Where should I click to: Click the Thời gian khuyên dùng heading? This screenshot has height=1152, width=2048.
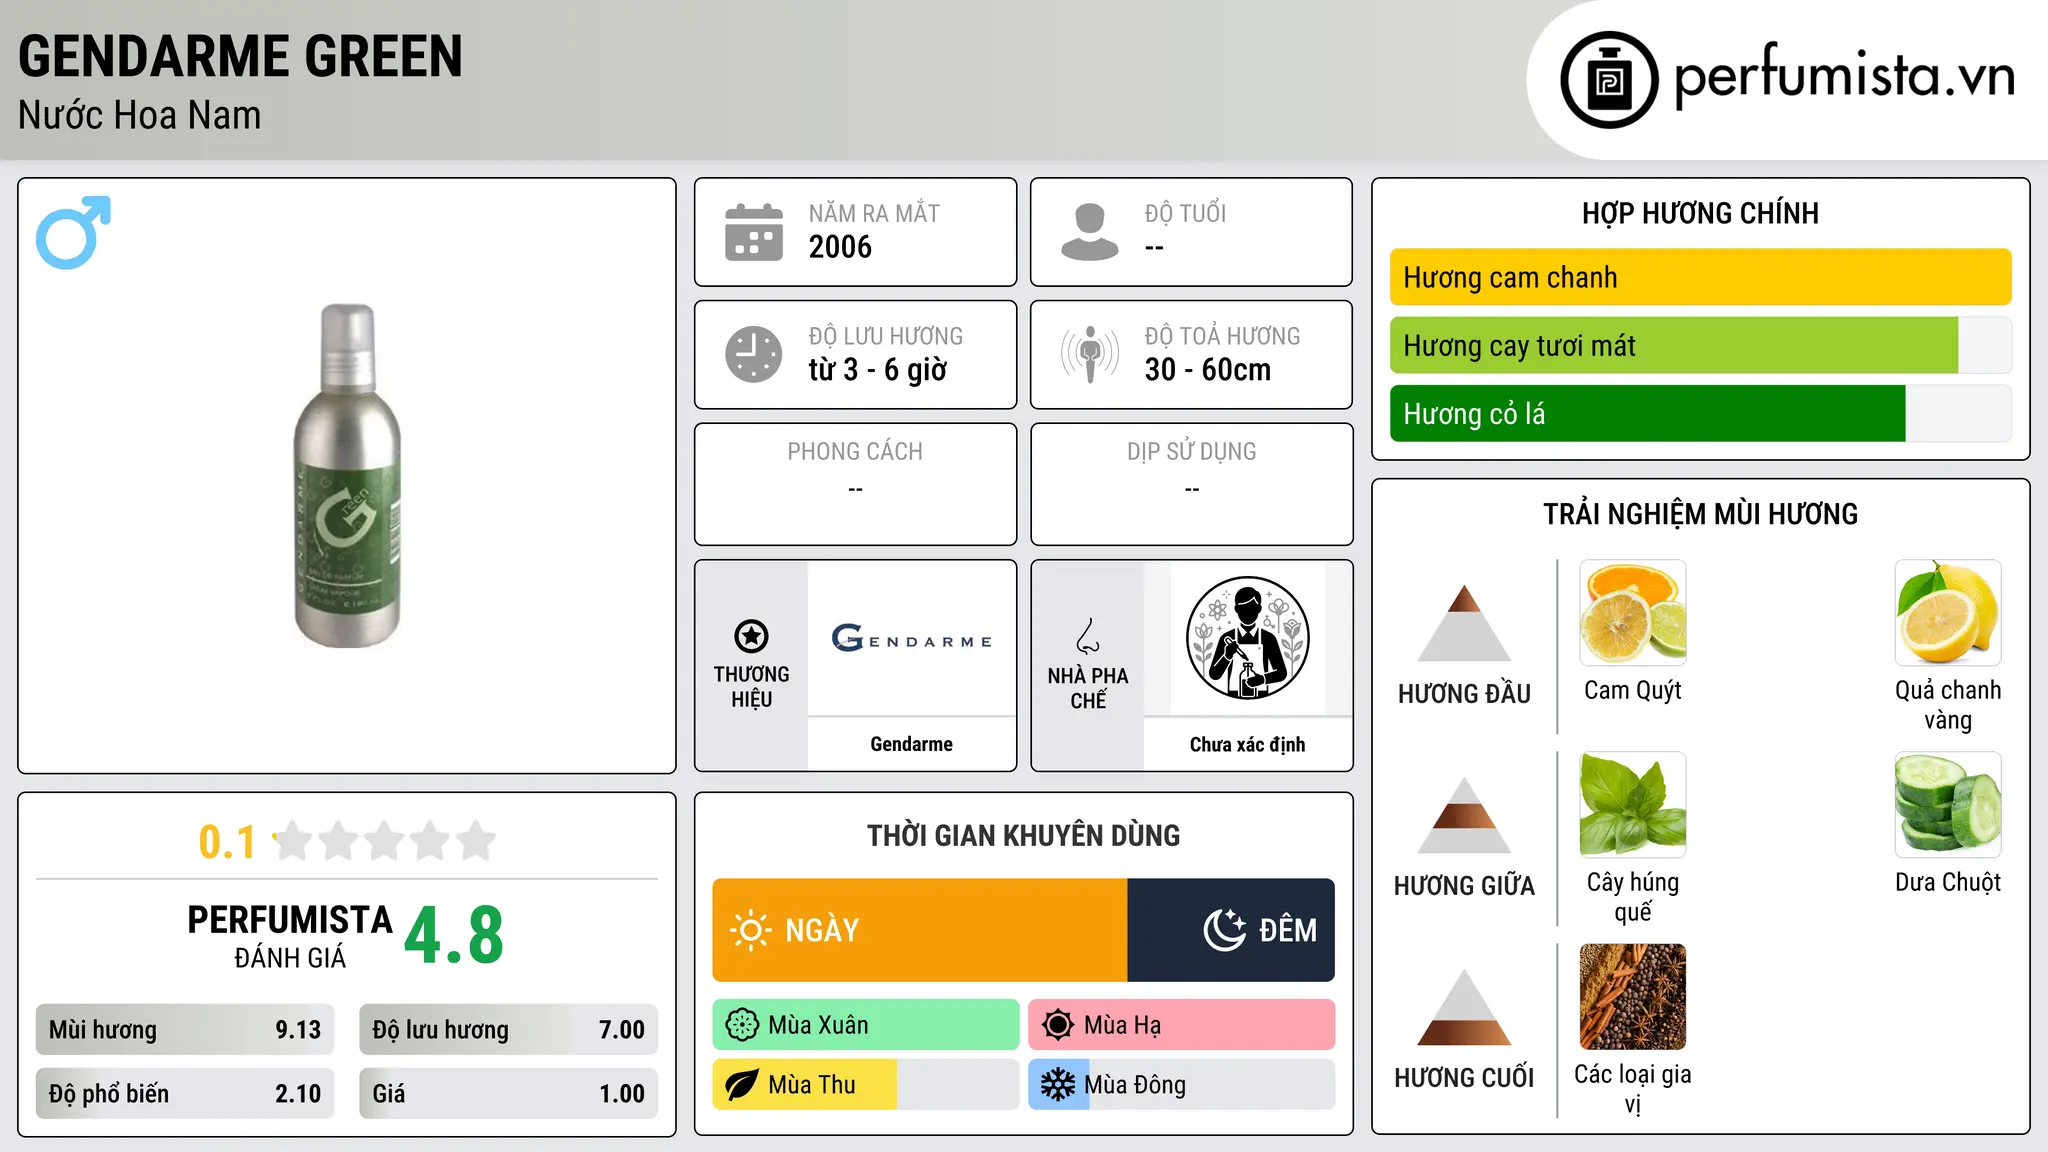click(x=1023, y=835)
